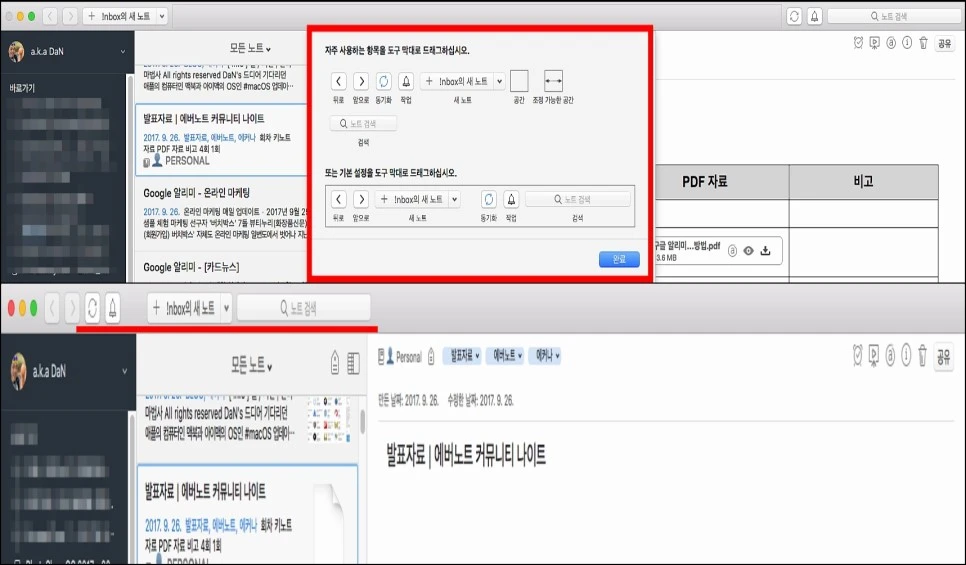This screenshot has height=565, width=966.
Task: Click the bell Activity icon in top window toolbar
Action: coord(814,16)
